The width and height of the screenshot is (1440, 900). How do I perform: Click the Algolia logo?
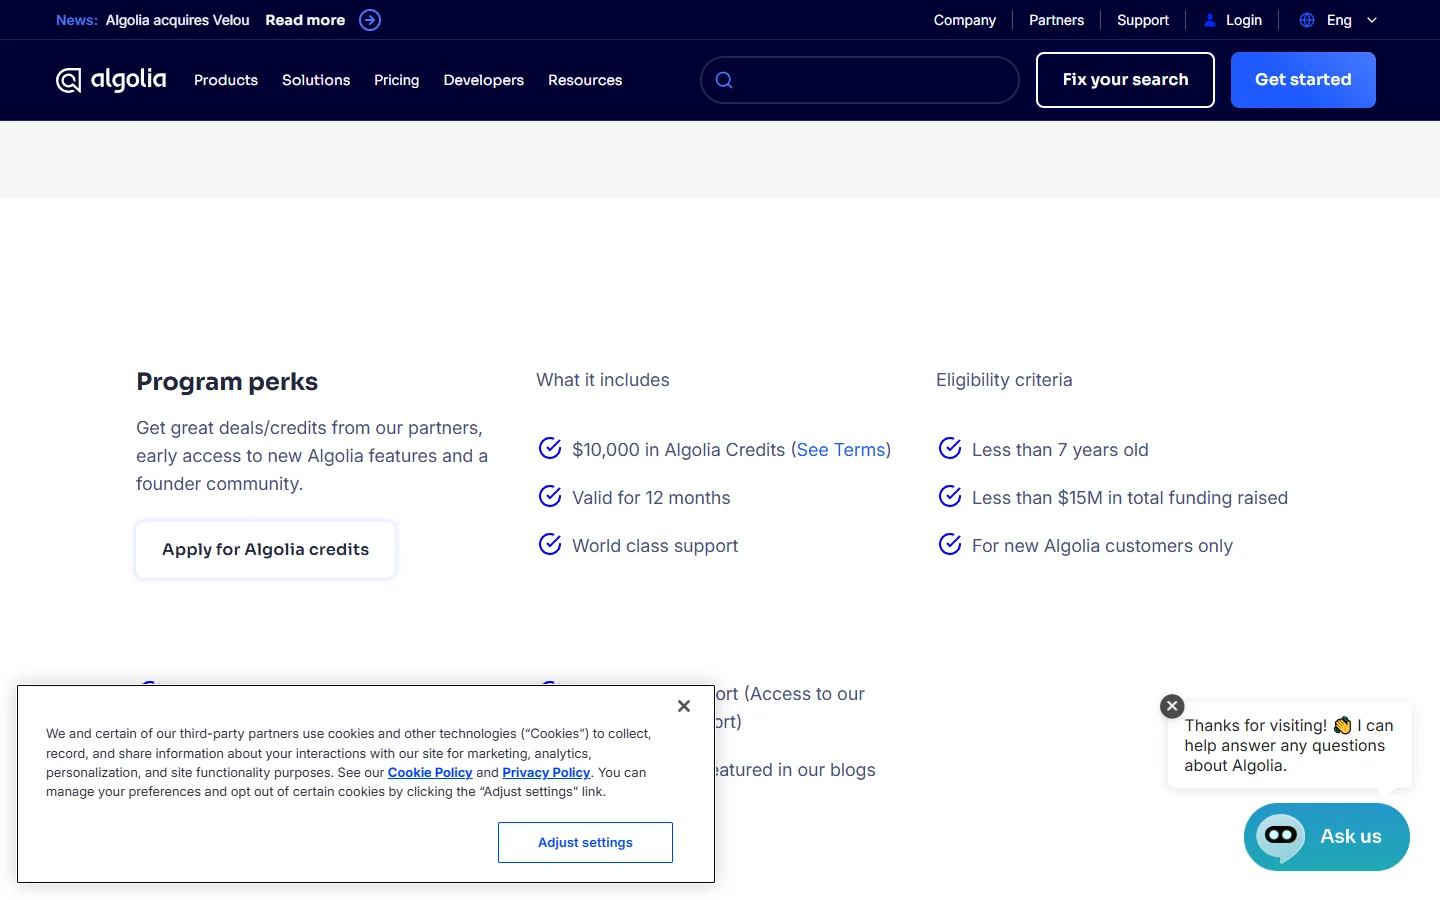[111, 80]
